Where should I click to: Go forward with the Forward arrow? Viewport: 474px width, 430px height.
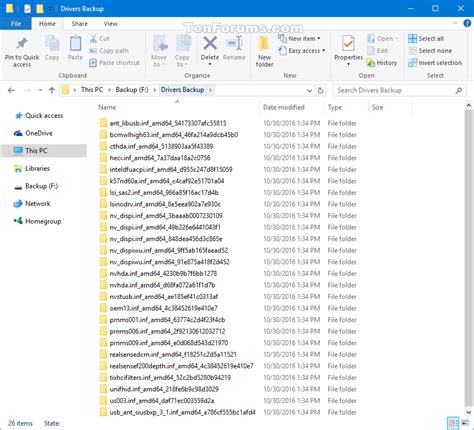[28, 90]
